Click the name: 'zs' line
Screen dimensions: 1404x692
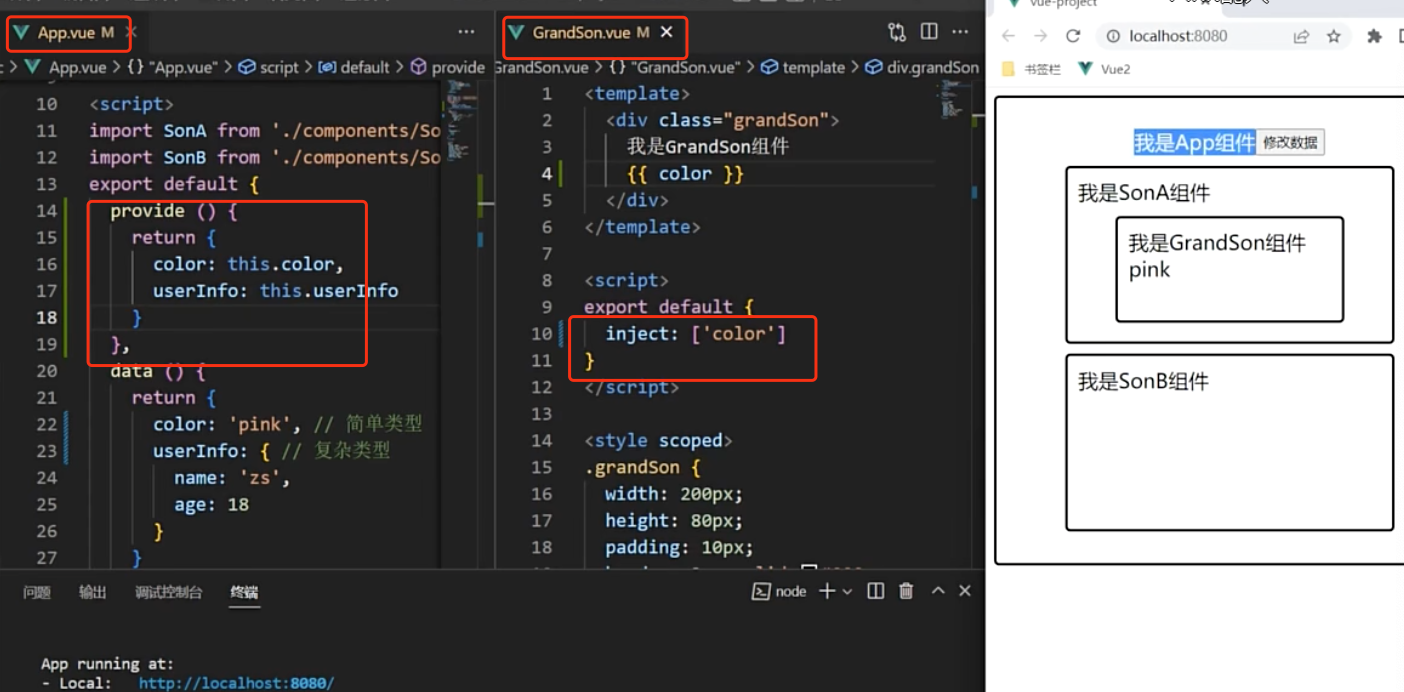231,478
